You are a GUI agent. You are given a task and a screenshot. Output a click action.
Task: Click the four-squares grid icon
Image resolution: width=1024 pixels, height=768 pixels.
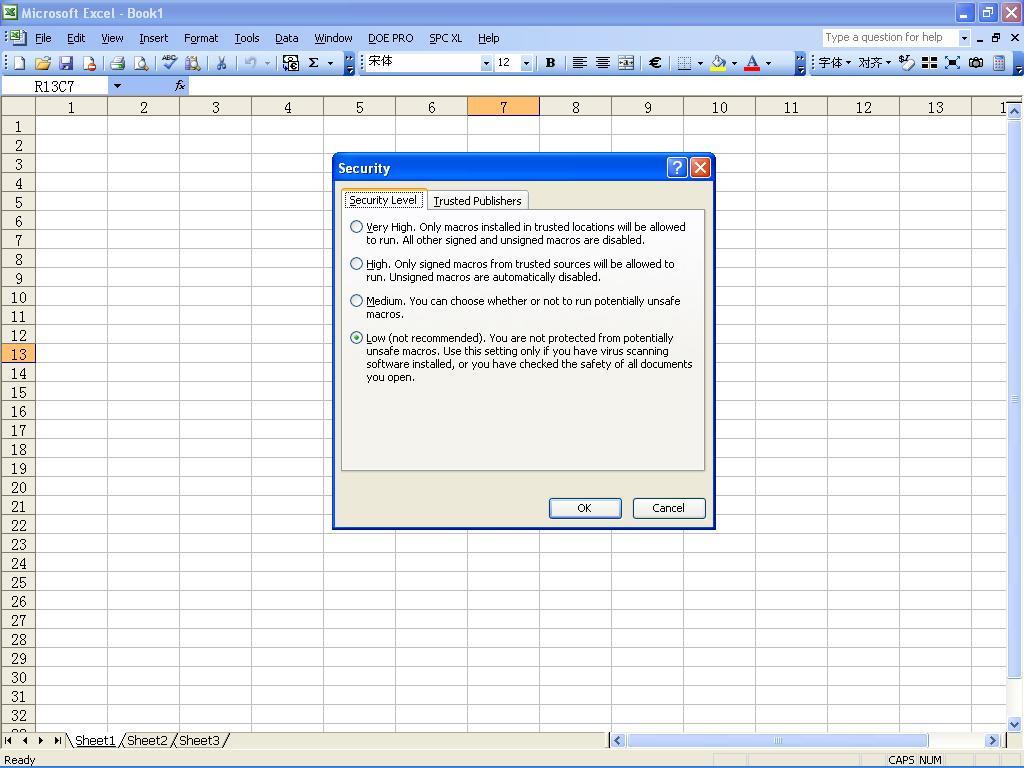(x=929, y=63)
